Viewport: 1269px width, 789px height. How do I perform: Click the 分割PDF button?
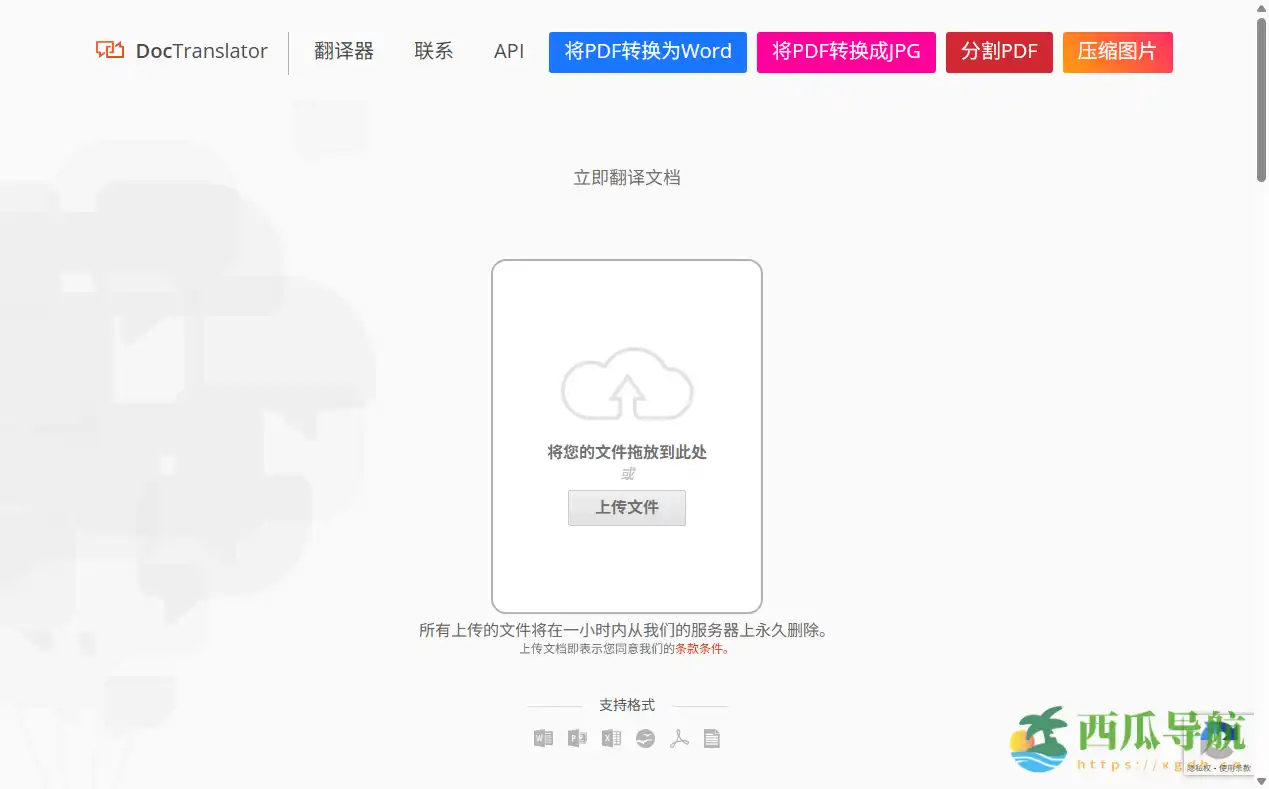[x=999, y=52]
